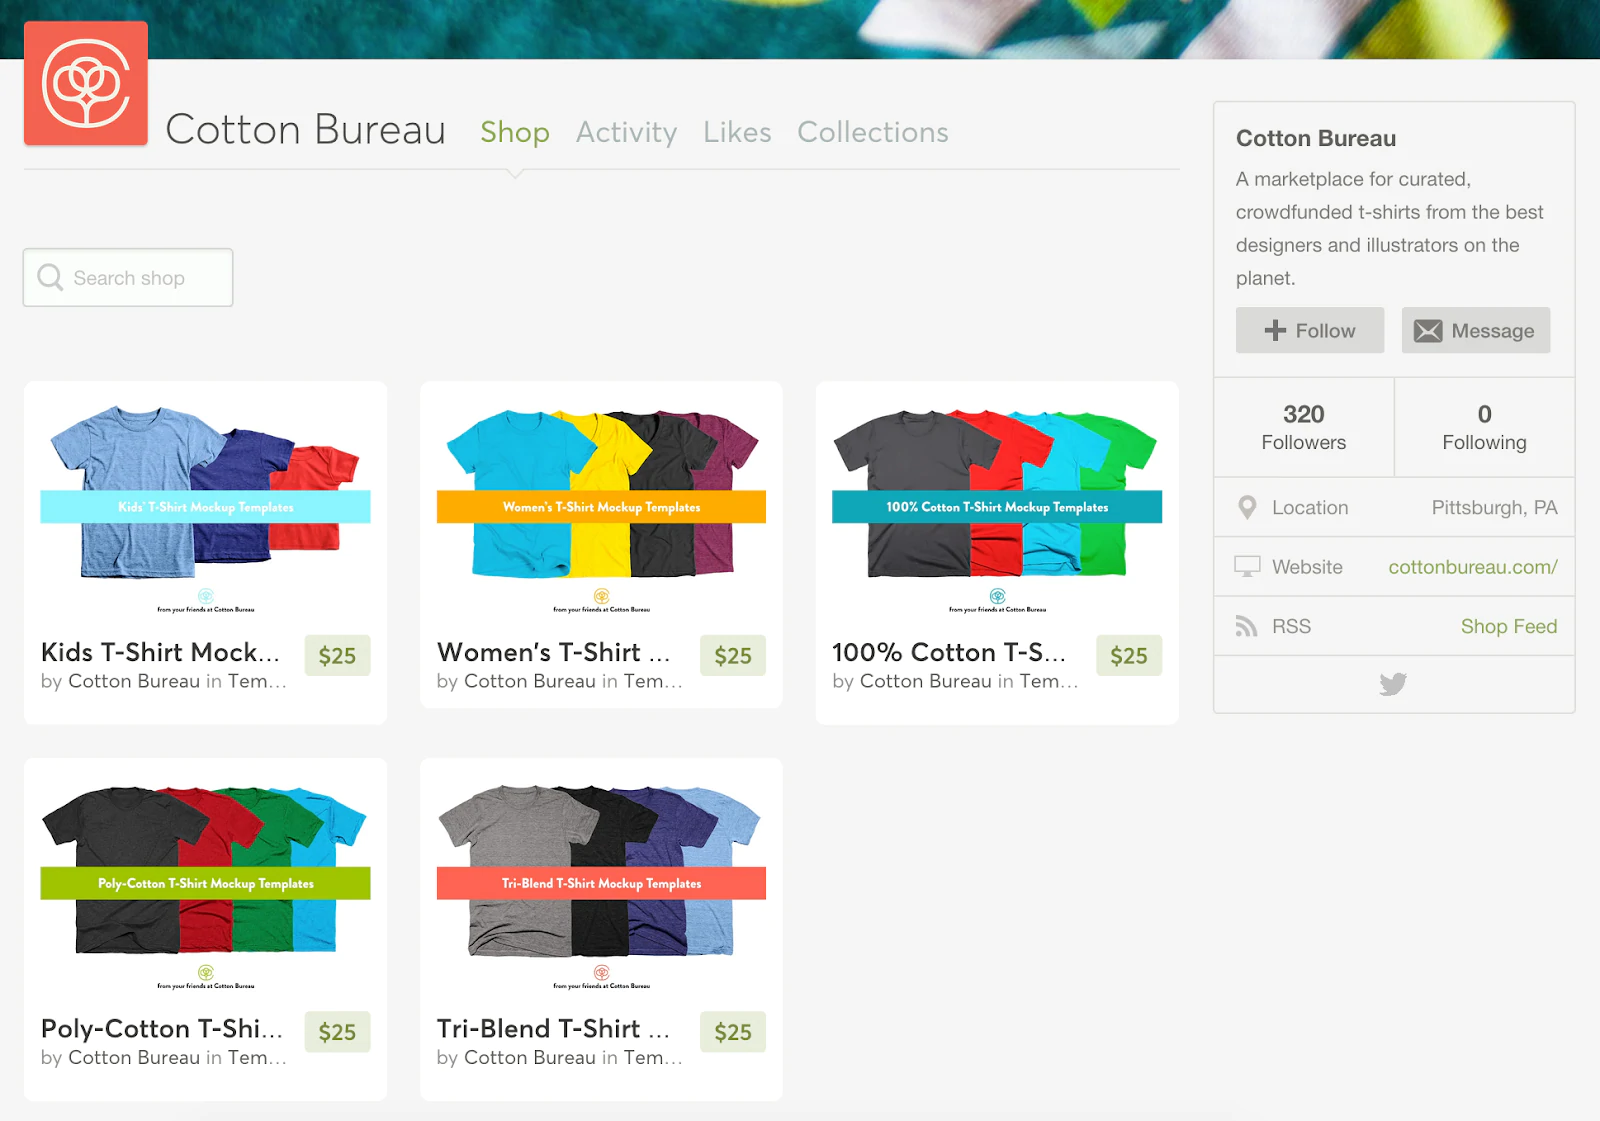Click the RSS feed icon

tap(1246, 626)
